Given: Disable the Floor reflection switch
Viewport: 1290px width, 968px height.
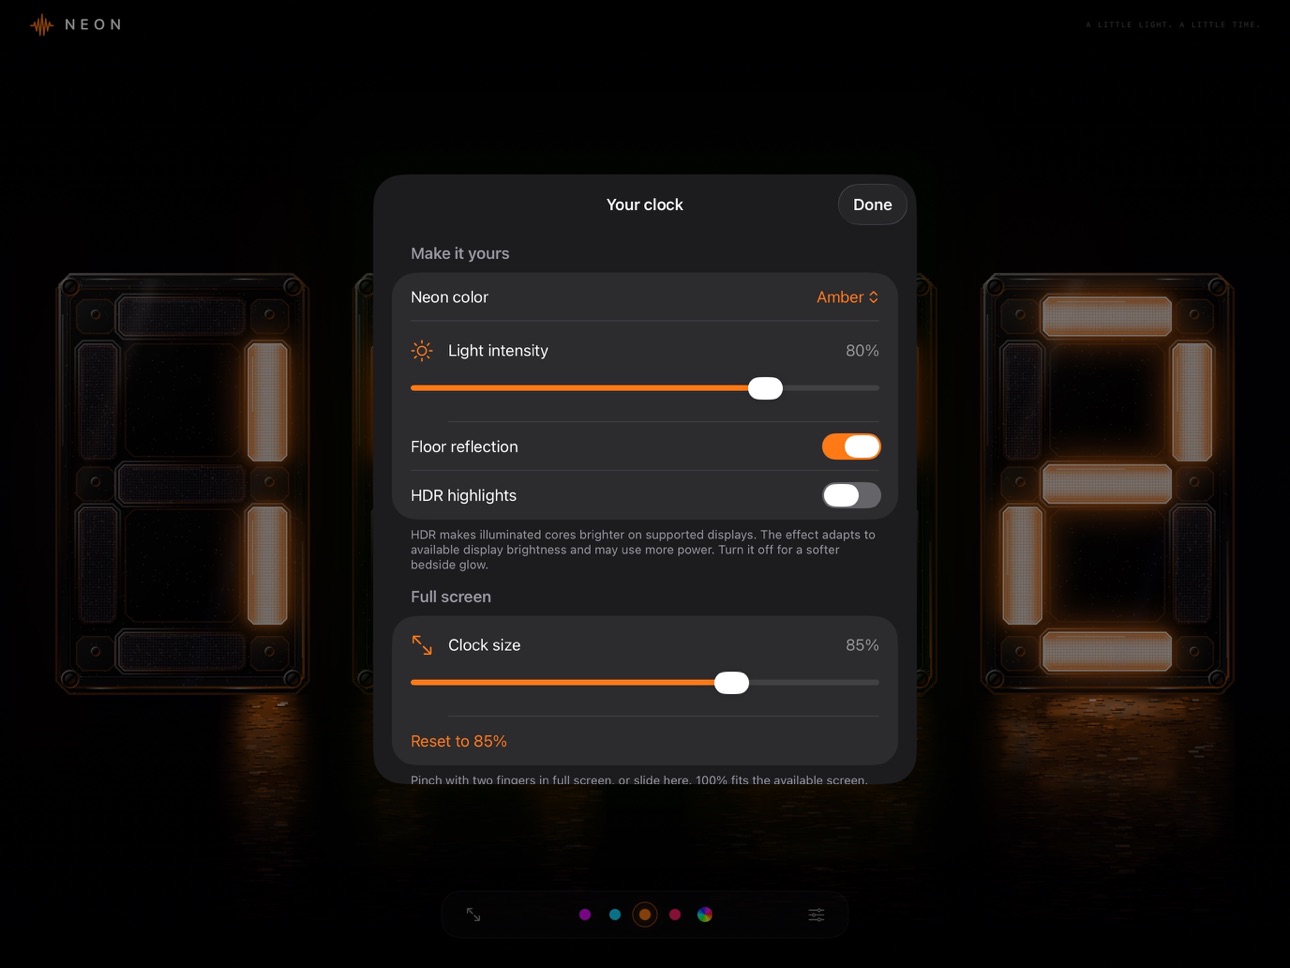Looking at the screenshot, I should coord(851,446).
